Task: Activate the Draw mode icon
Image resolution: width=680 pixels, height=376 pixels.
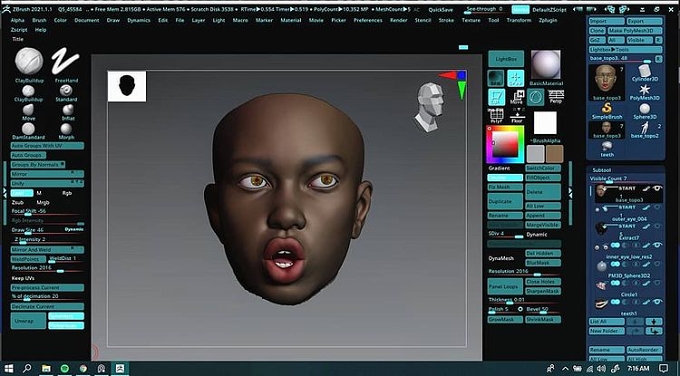Action: click(x=516, y=78)
